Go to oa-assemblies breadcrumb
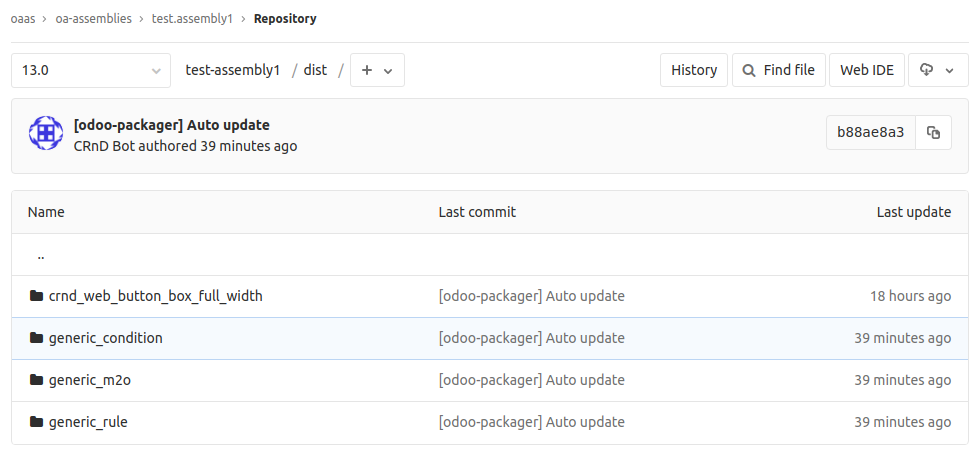This screenshot has height=454, width=976. (93, 19)
